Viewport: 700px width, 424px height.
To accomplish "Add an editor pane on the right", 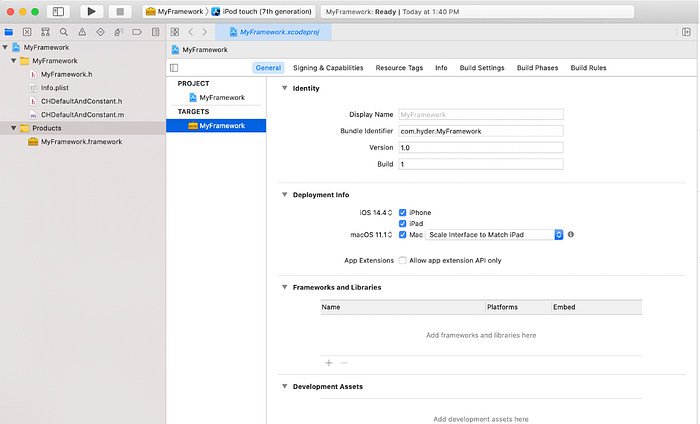I will 686,32.
